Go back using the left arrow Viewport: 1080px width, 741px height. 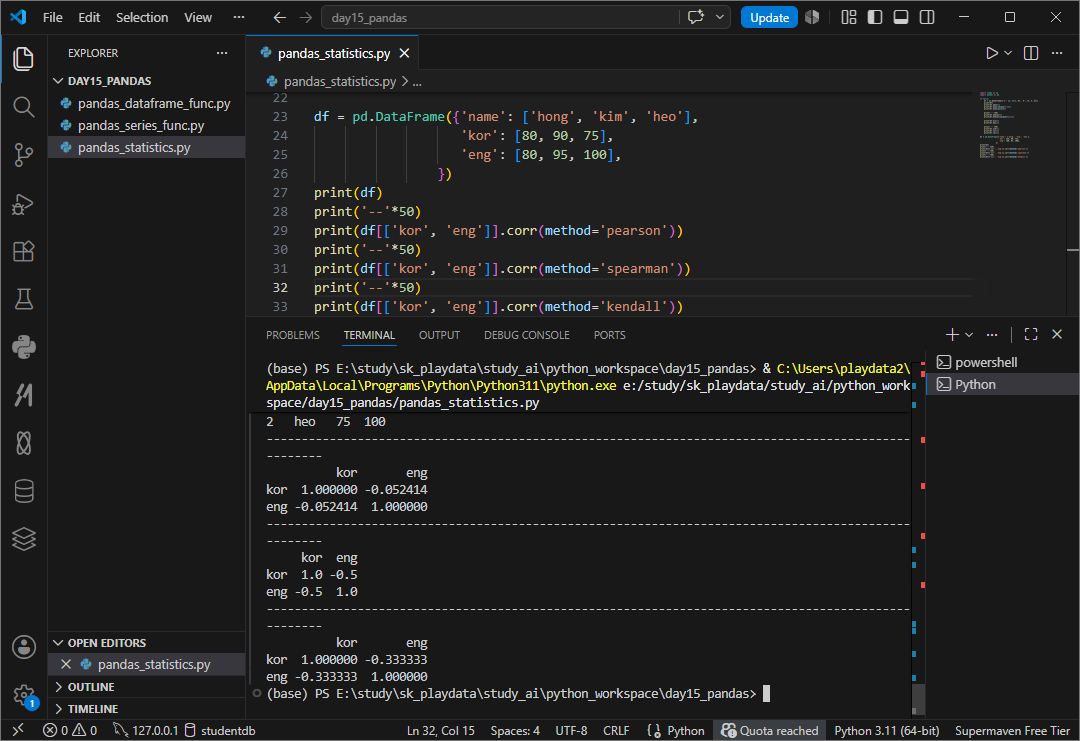(279, 17)
